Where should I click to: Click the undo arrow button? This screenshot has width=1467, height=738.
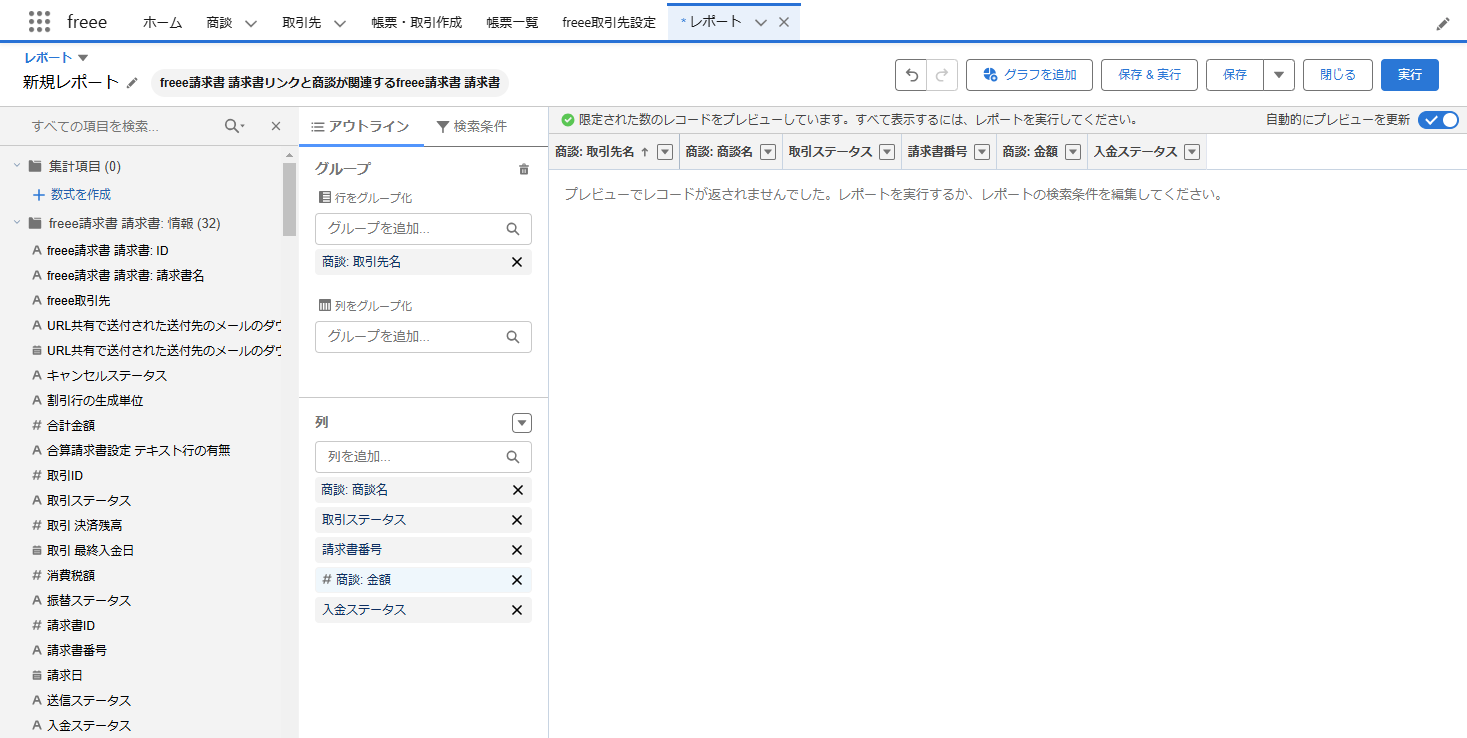911,75
